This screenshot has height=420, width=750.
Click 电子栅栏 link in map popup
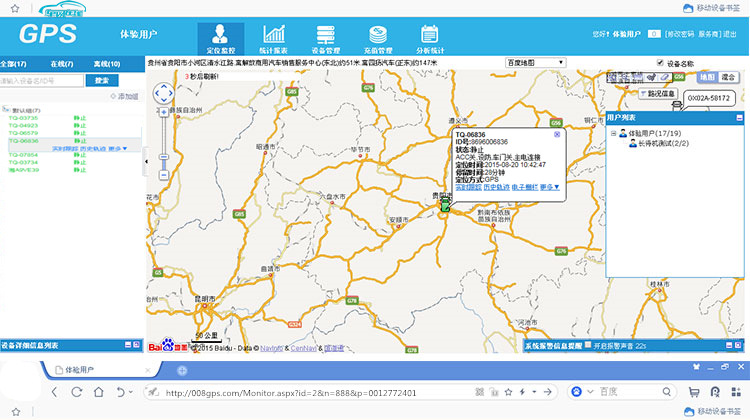pos(525,187)
